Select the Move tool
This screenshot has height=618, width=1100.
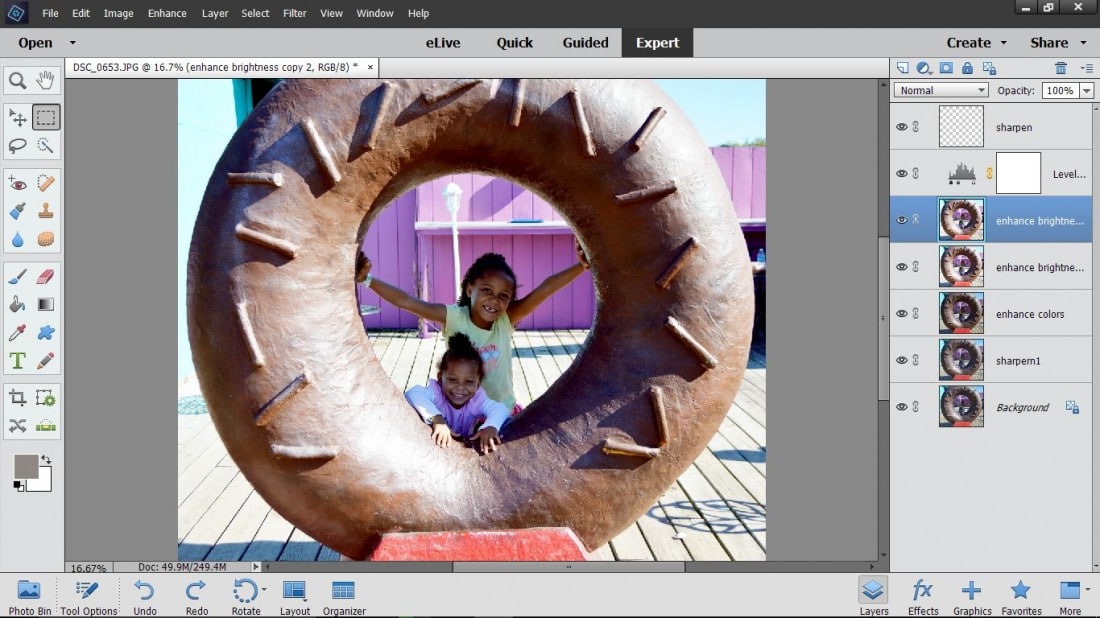[18, 117]
